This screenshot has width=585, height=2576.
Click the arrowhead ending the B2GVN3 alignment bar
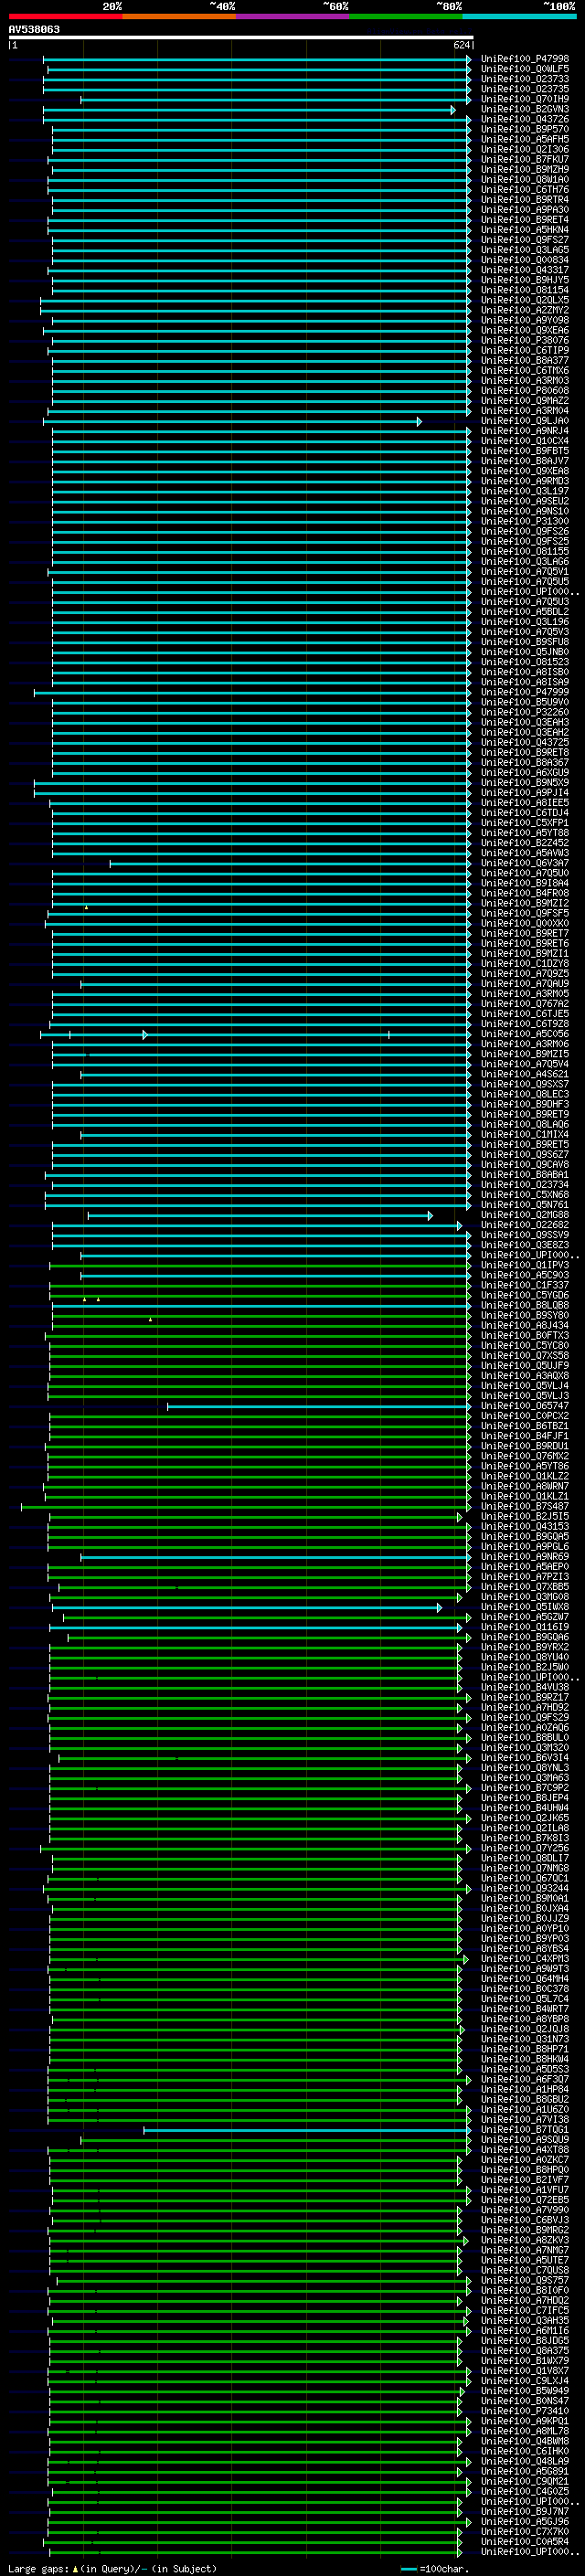(452, 110)
